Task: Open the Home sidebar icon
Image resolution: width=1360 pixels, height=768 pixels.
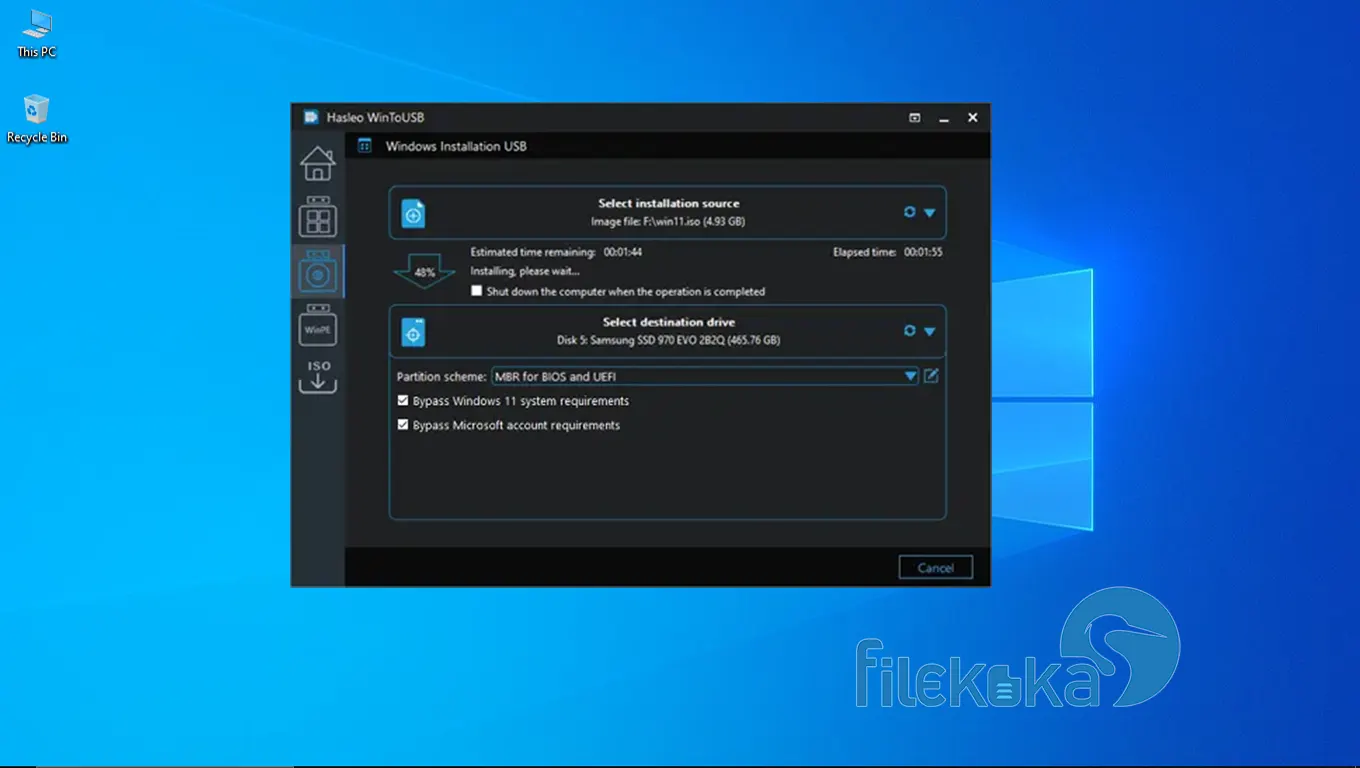Action: 318,163
